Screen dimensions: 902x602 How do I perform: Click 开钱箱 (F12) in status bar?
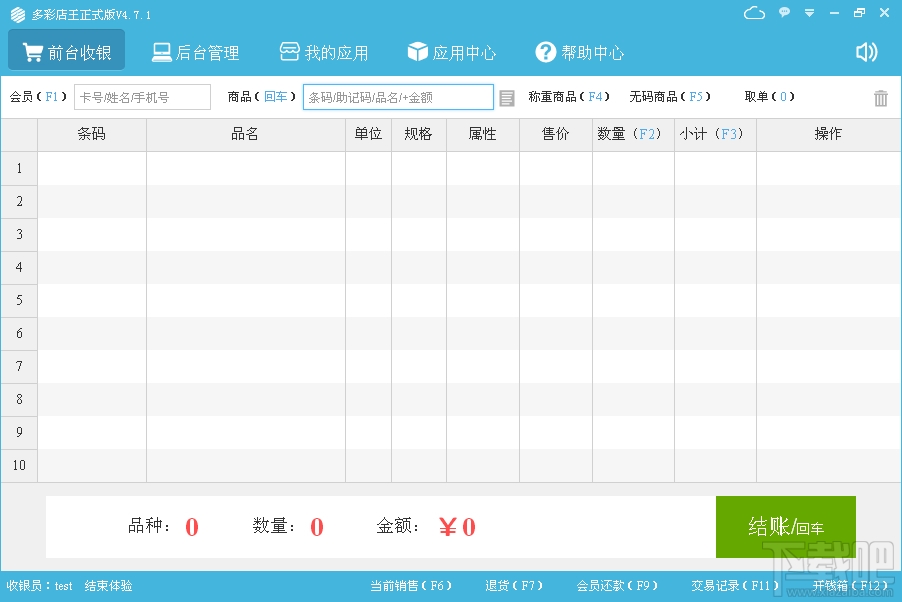852,586
